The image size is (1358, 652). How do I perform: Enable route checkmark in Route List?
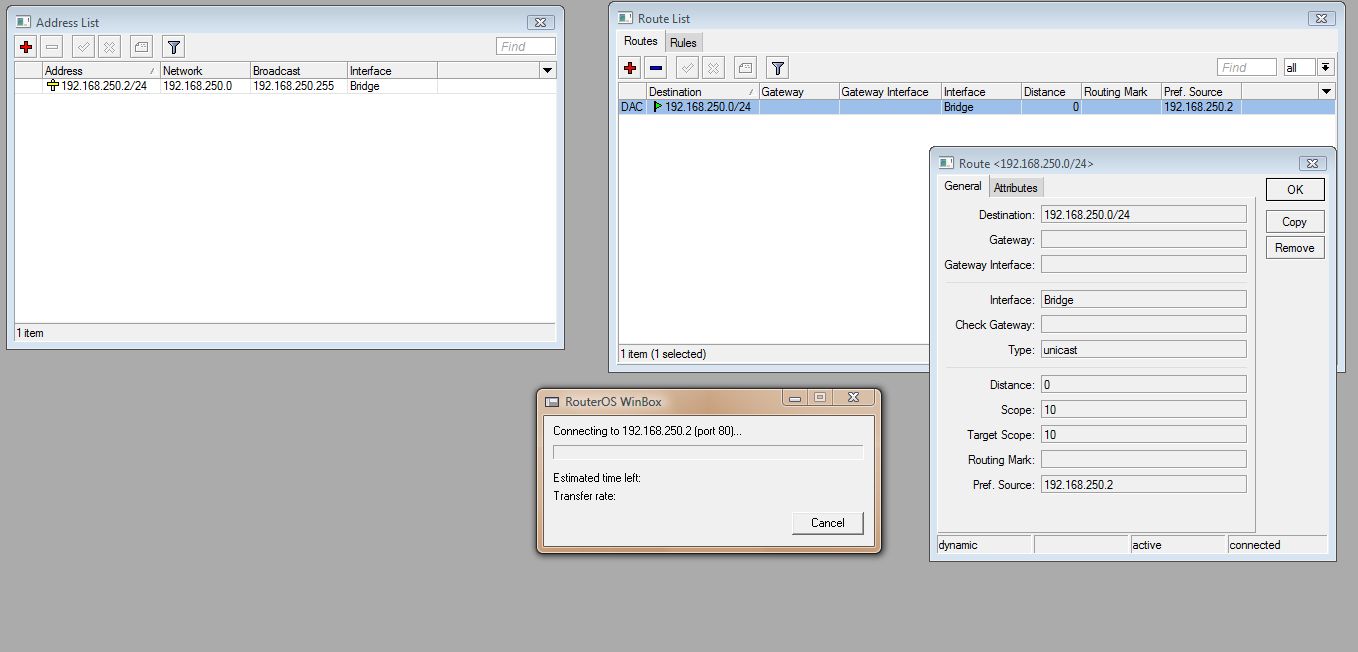pyautogui.click(x=688, y=68)
